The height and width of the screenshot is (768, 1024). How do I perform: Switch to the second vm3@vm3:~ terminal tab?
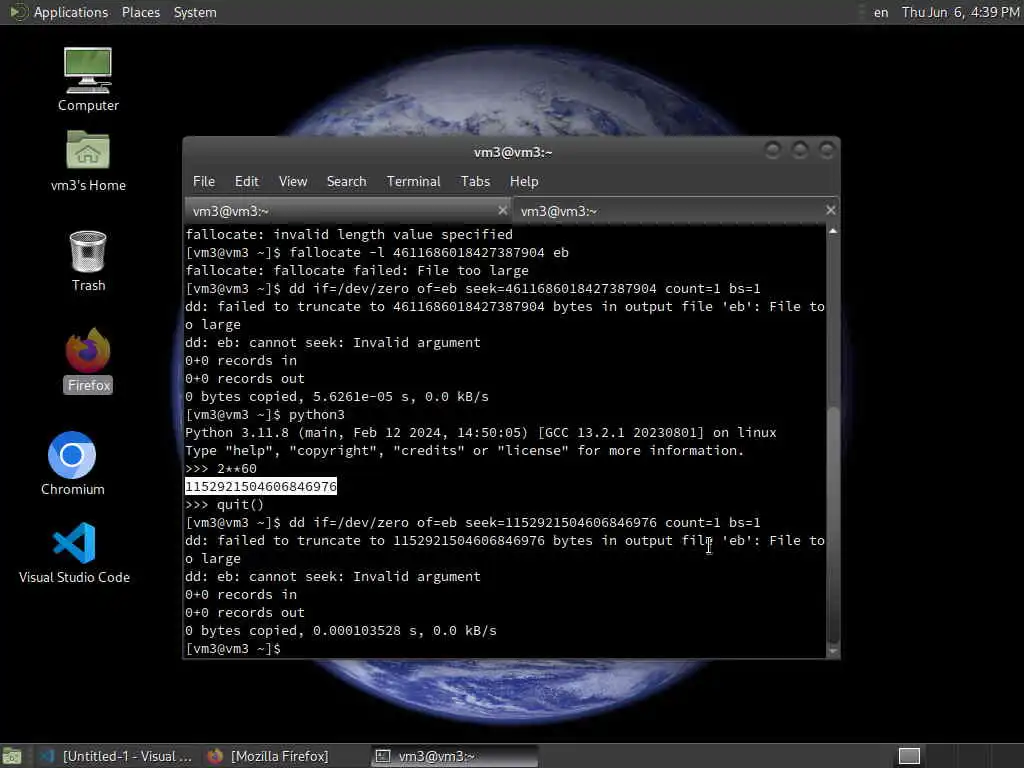675,211
